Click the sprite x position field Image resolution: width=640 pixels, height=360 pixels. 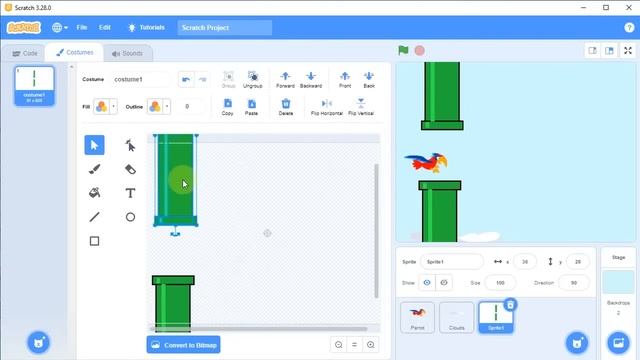coord(525,262)
